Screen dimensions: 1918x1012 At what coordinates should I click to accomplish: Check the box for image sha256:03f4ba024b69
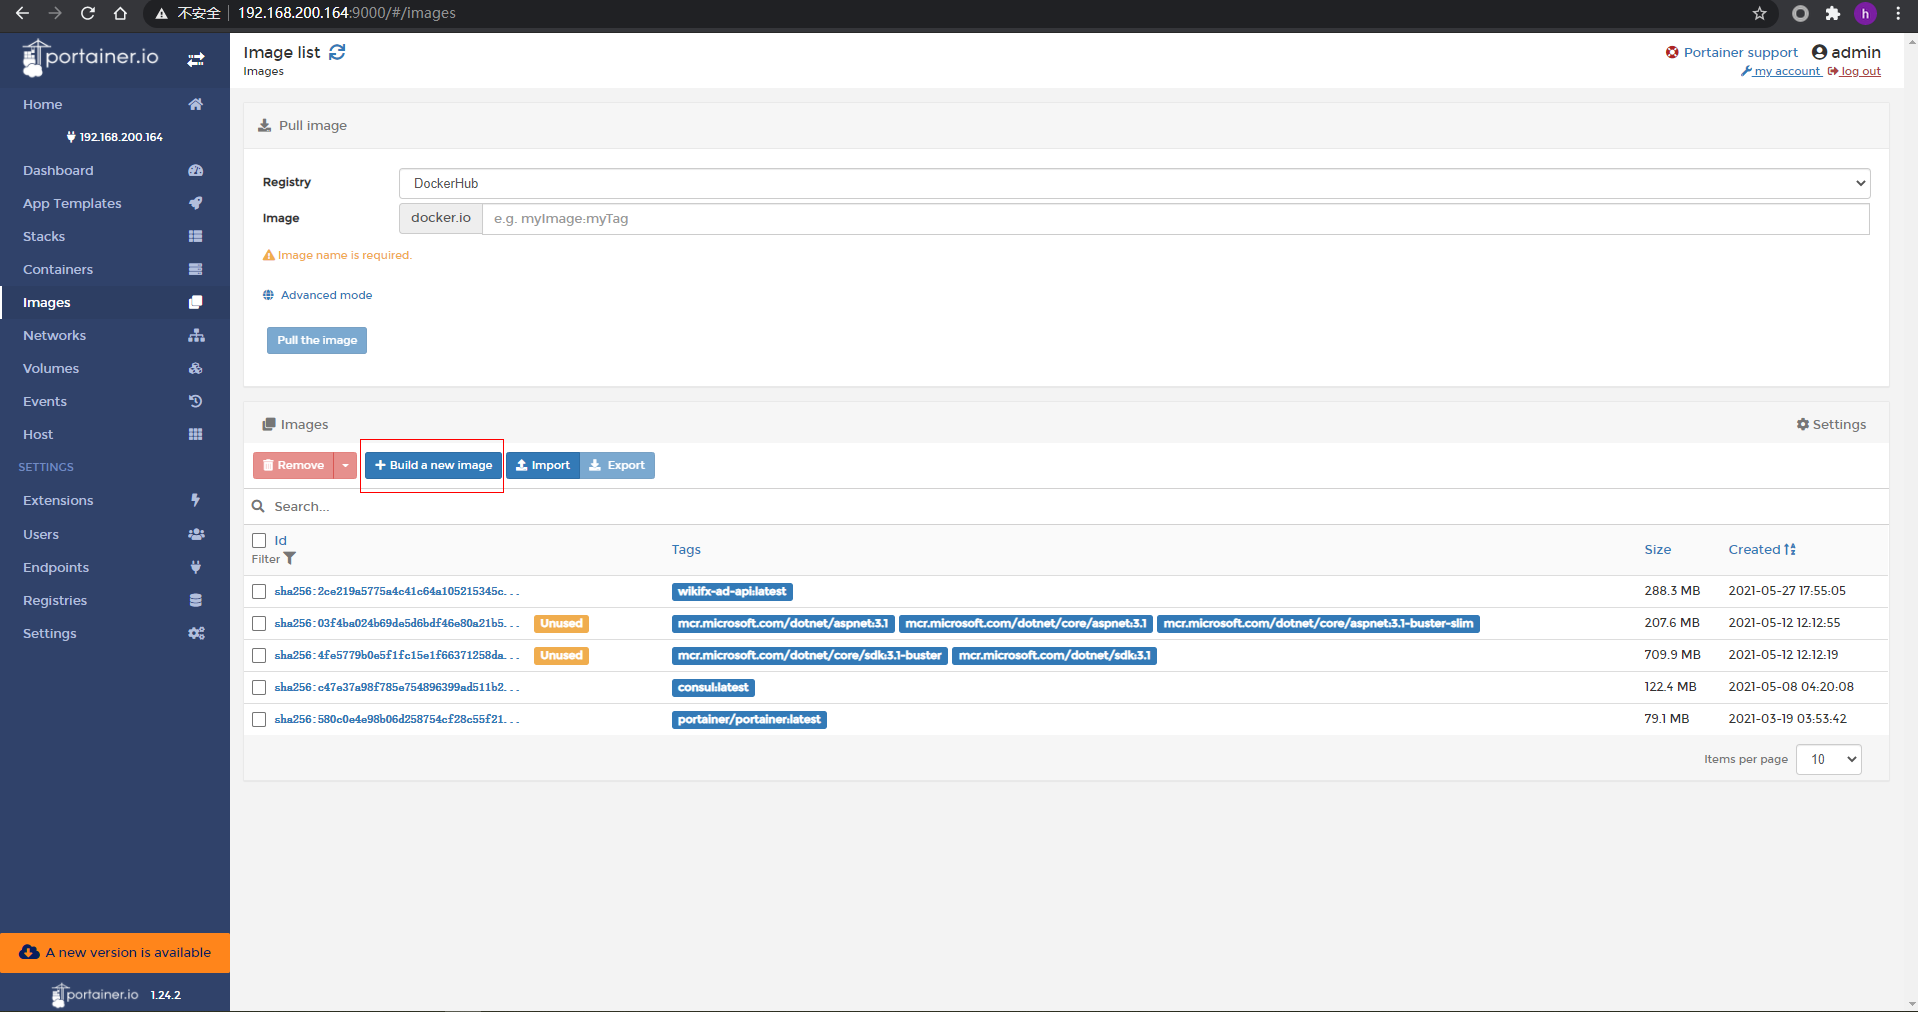(259, 623)
